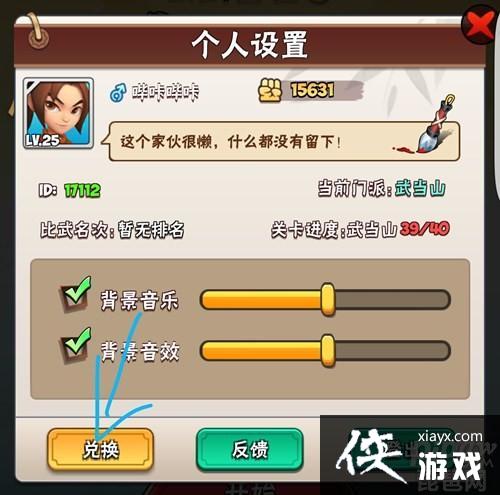Viewport: 500px width, 495px height.
Task: Click the player avatar portrait
Action: (x=58, y=113)
